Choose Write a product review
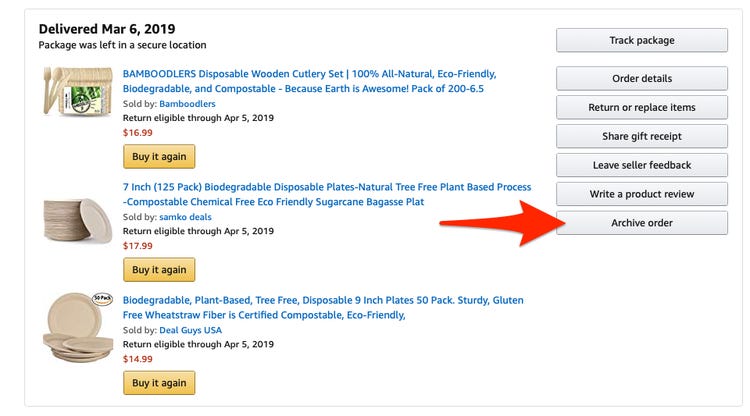Screen dimensions: 750x416 (x=641, y=194)
